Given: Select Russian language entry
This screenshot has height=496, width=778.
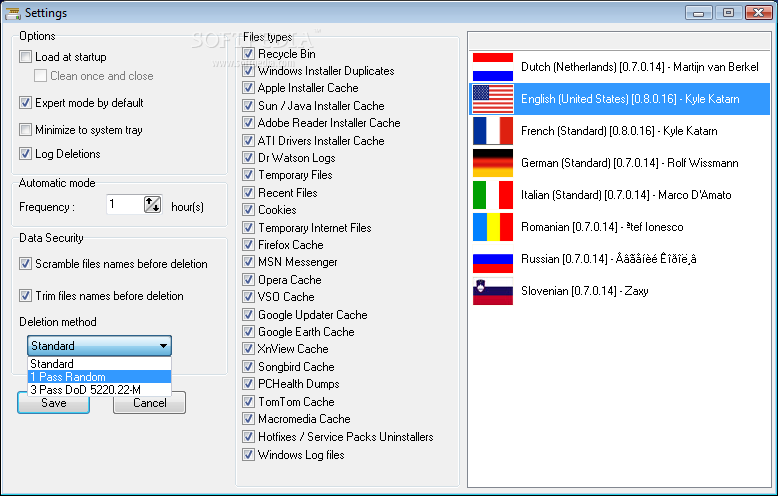Looking at the screenshot, I should (619, 259).
